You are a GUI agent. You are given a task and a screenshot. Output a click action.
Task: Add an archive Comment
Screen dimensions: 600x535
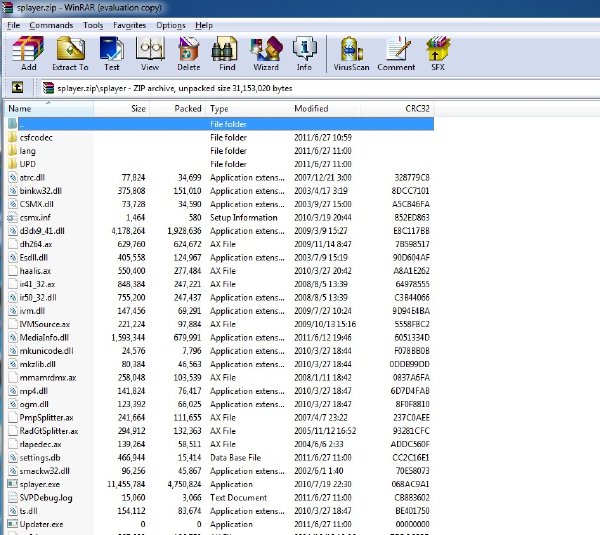396,49
